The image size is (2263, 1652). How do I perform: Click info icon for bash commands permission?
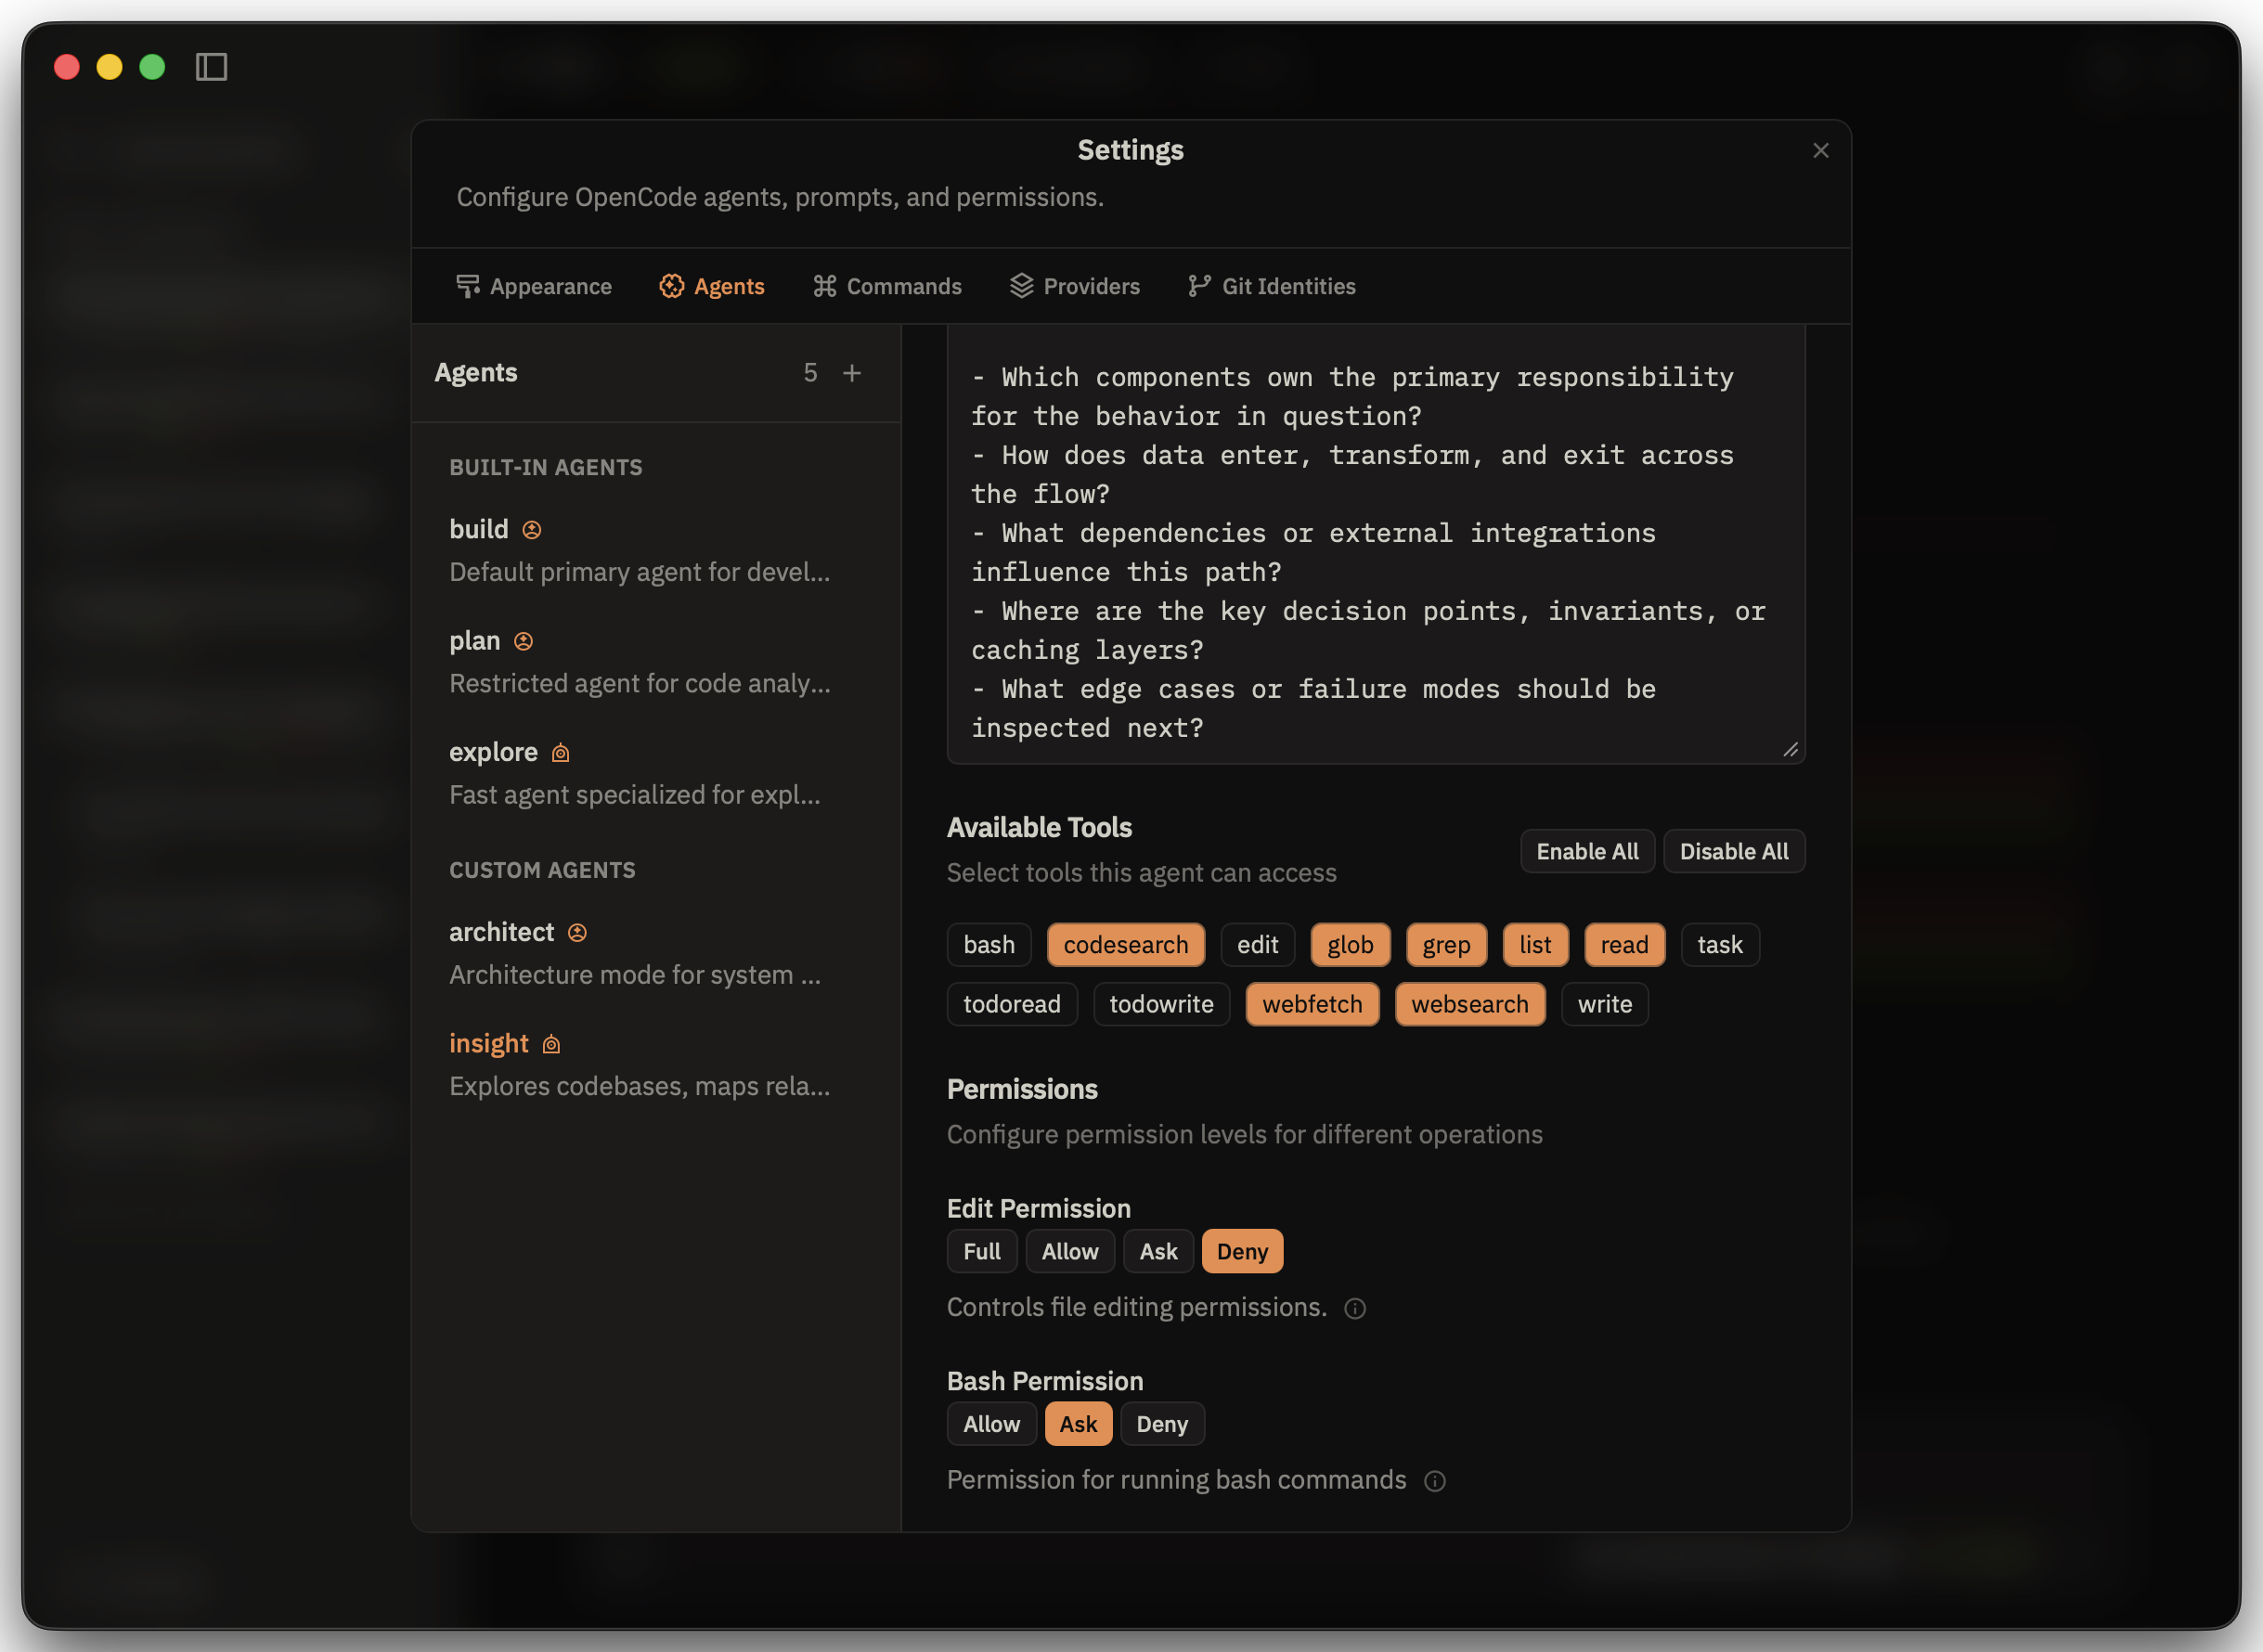(1435, 1482)
